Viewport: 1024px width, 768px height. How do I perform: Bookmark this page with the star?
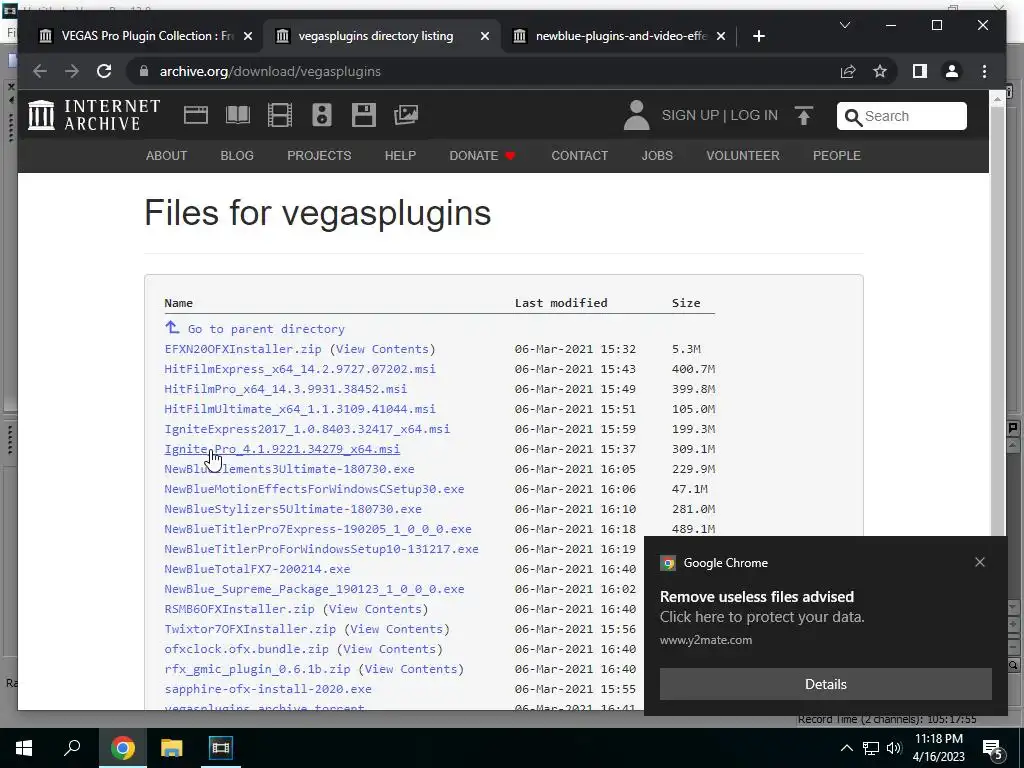click(x=880, y=71)
